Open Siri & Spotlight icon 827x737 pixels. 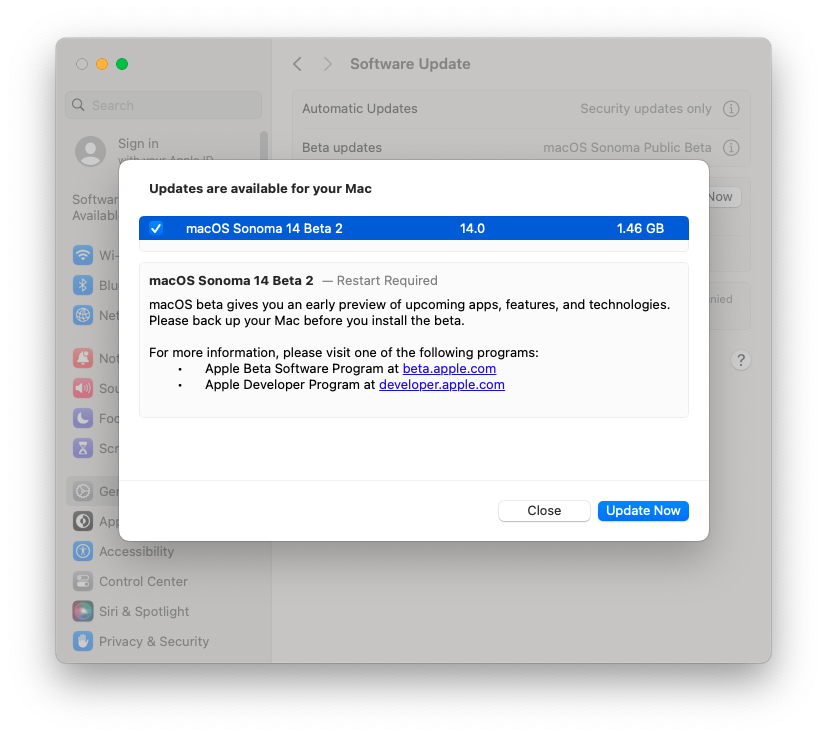(83, 611)
